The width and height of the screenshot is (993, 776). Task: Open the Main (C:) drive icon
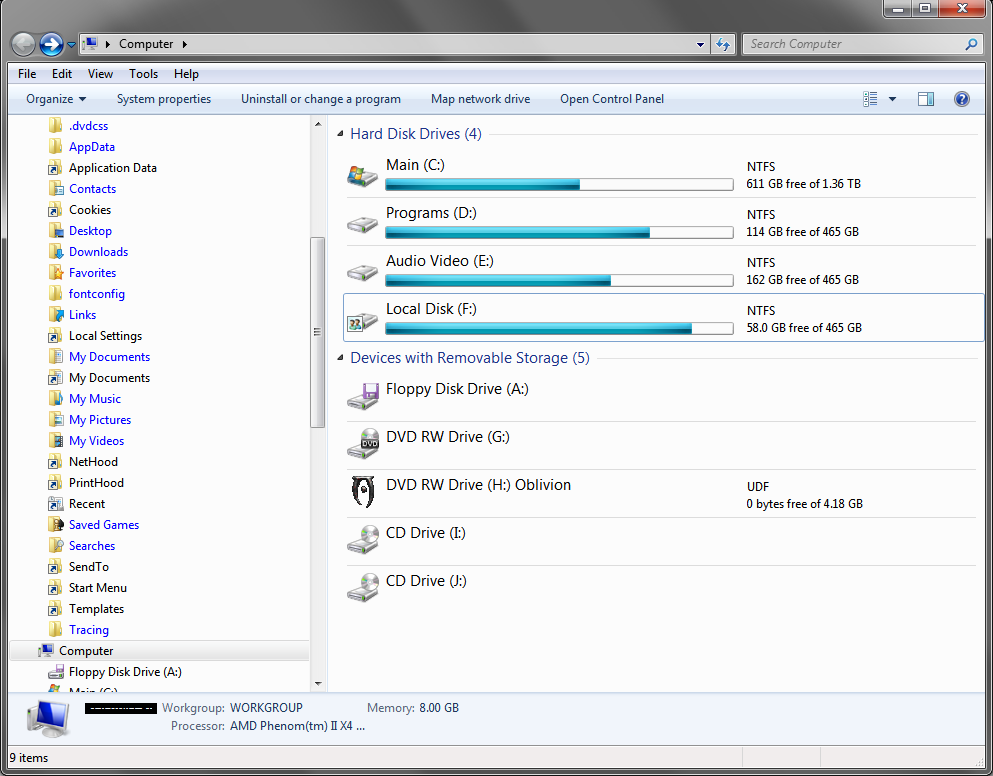(x=362, y=175)
